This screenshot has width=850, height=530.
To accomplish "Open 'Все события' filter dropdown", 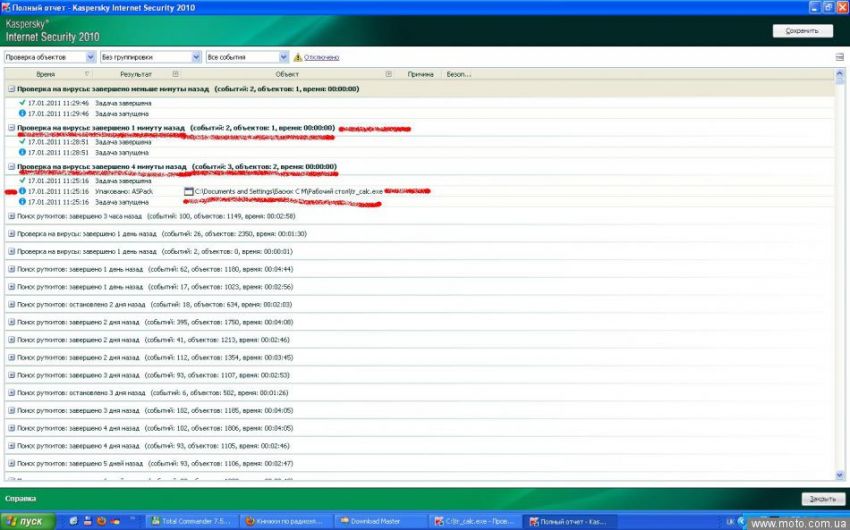I will (x=247, y=57).
